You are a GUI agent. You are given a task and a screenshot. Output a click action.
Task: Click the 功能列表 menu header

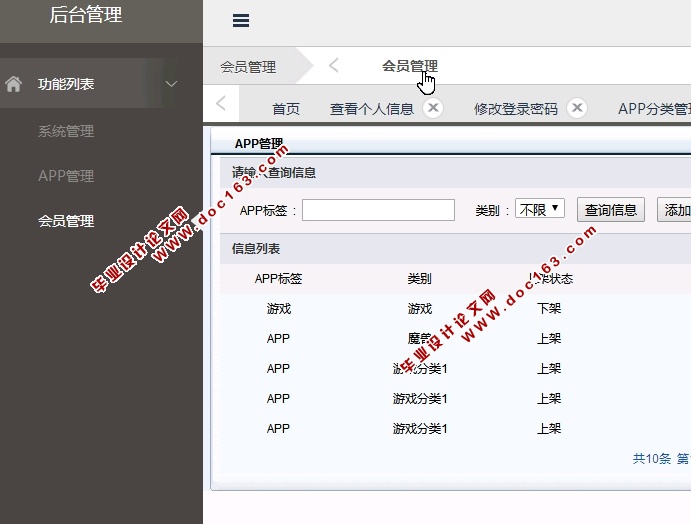(66, 84)
